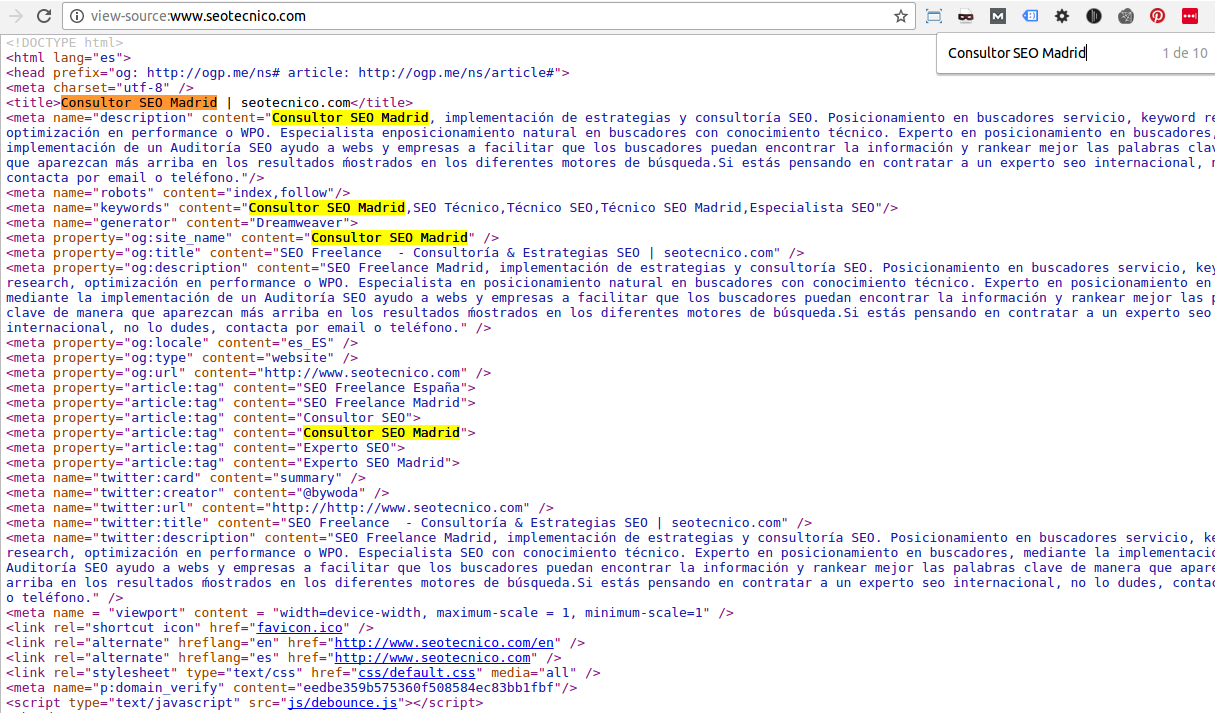Click the 'index,follow' robots value
Screen dimensions: 1215x714
coord(280,193)
